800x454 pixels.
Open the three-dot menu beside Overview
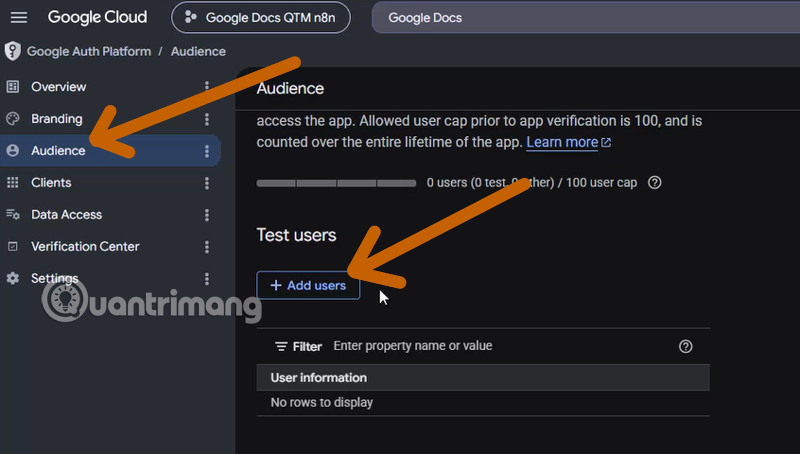pyautogui.click(x=207, y=87)
